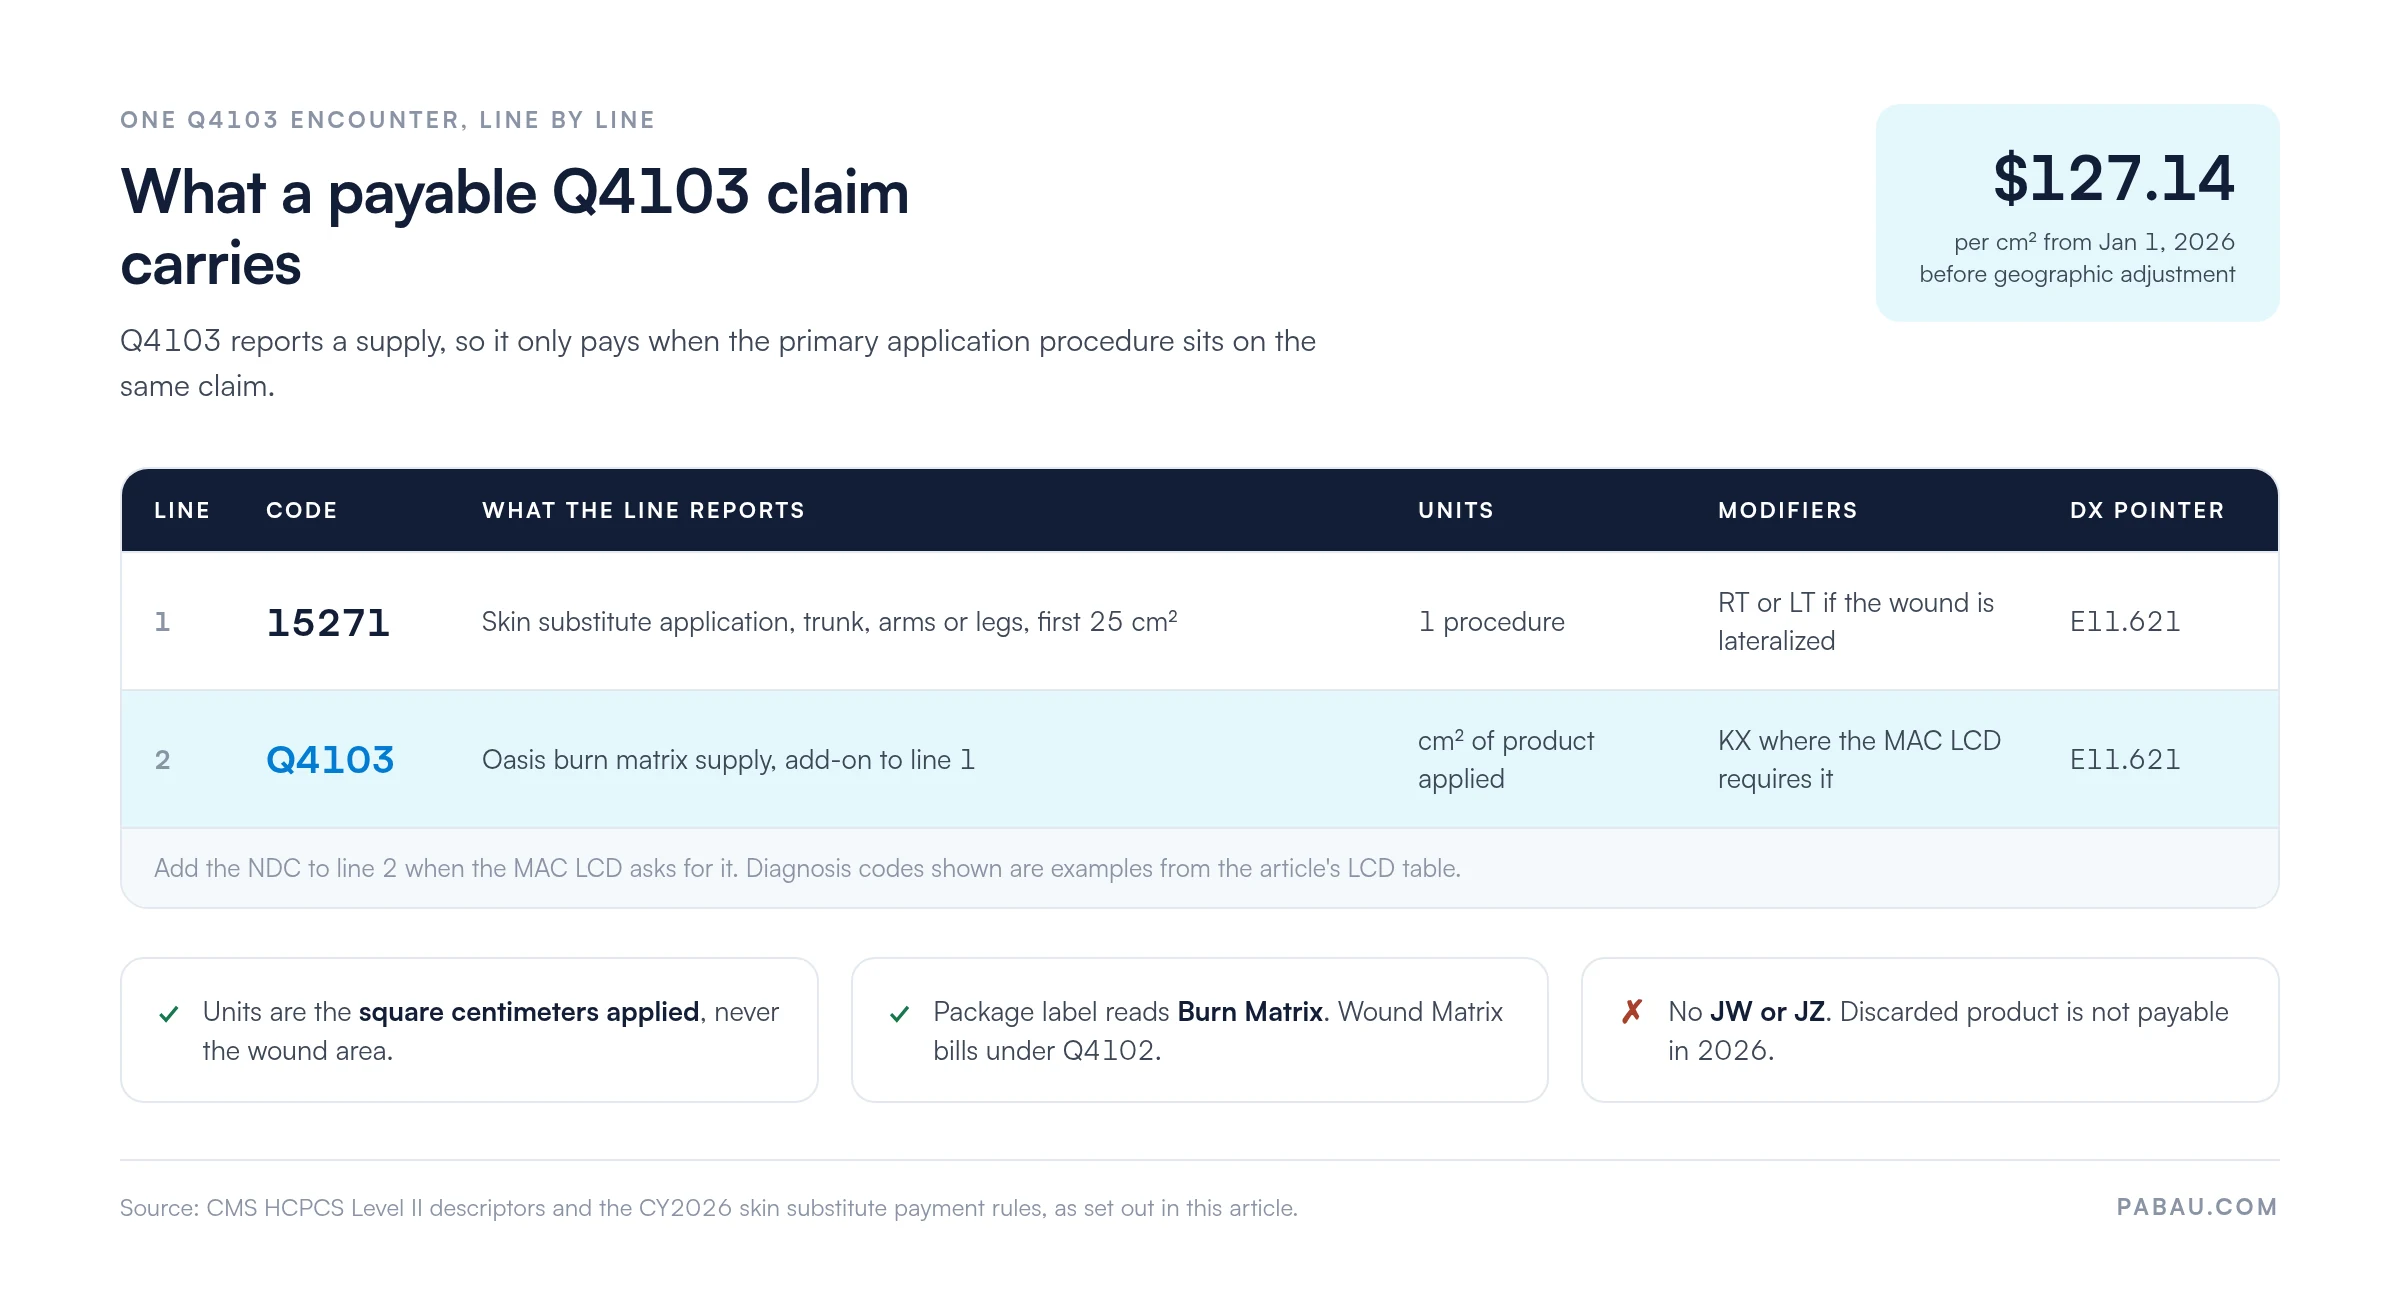2400x1312 pixels.
Task: Click the NDC note below the table
Action: pyautogui.click(x=807, y=868)
